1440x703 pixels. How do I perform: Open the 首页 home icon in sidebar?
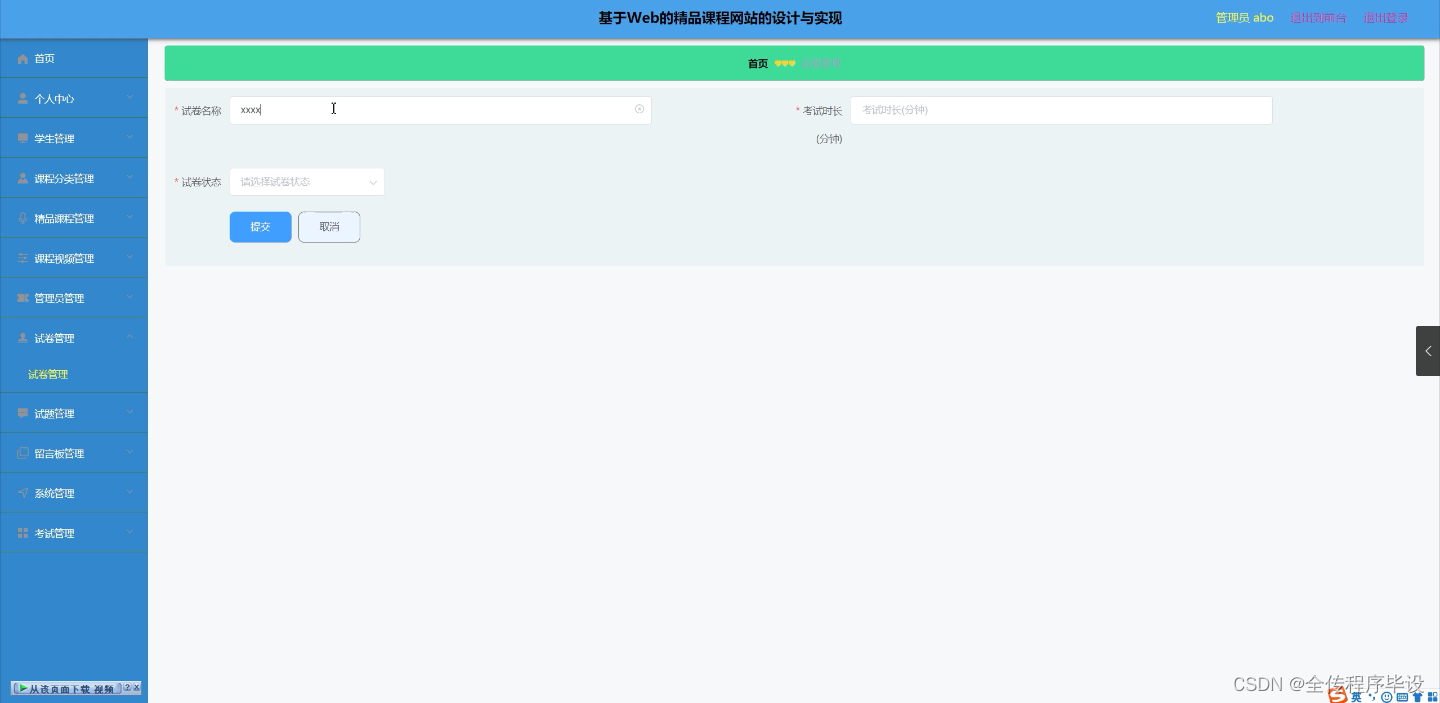[x=23, y=59]
